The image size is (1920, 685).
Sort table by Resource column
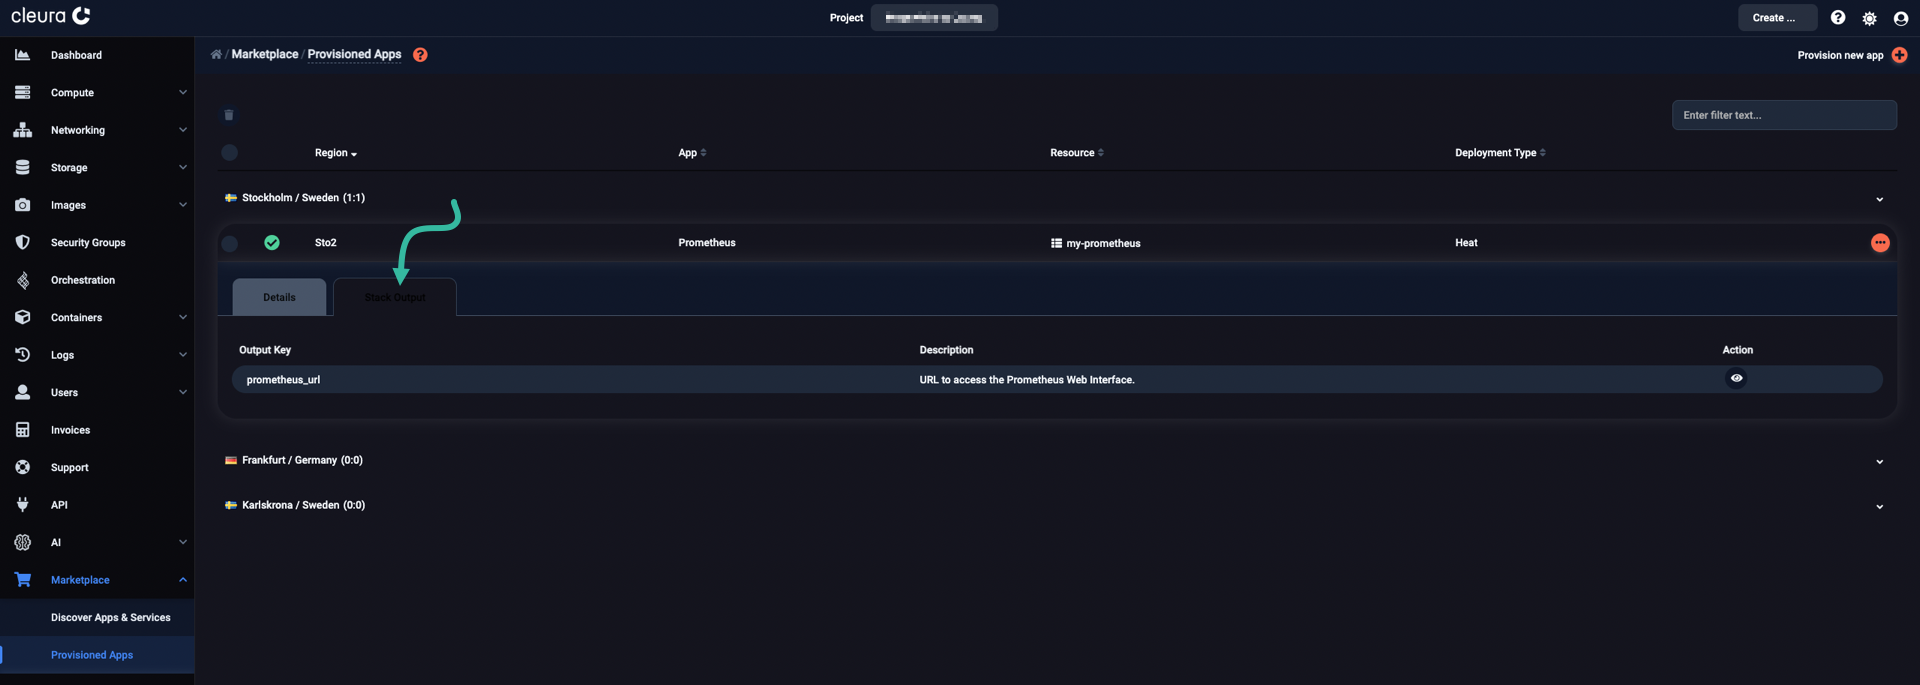1077,153
